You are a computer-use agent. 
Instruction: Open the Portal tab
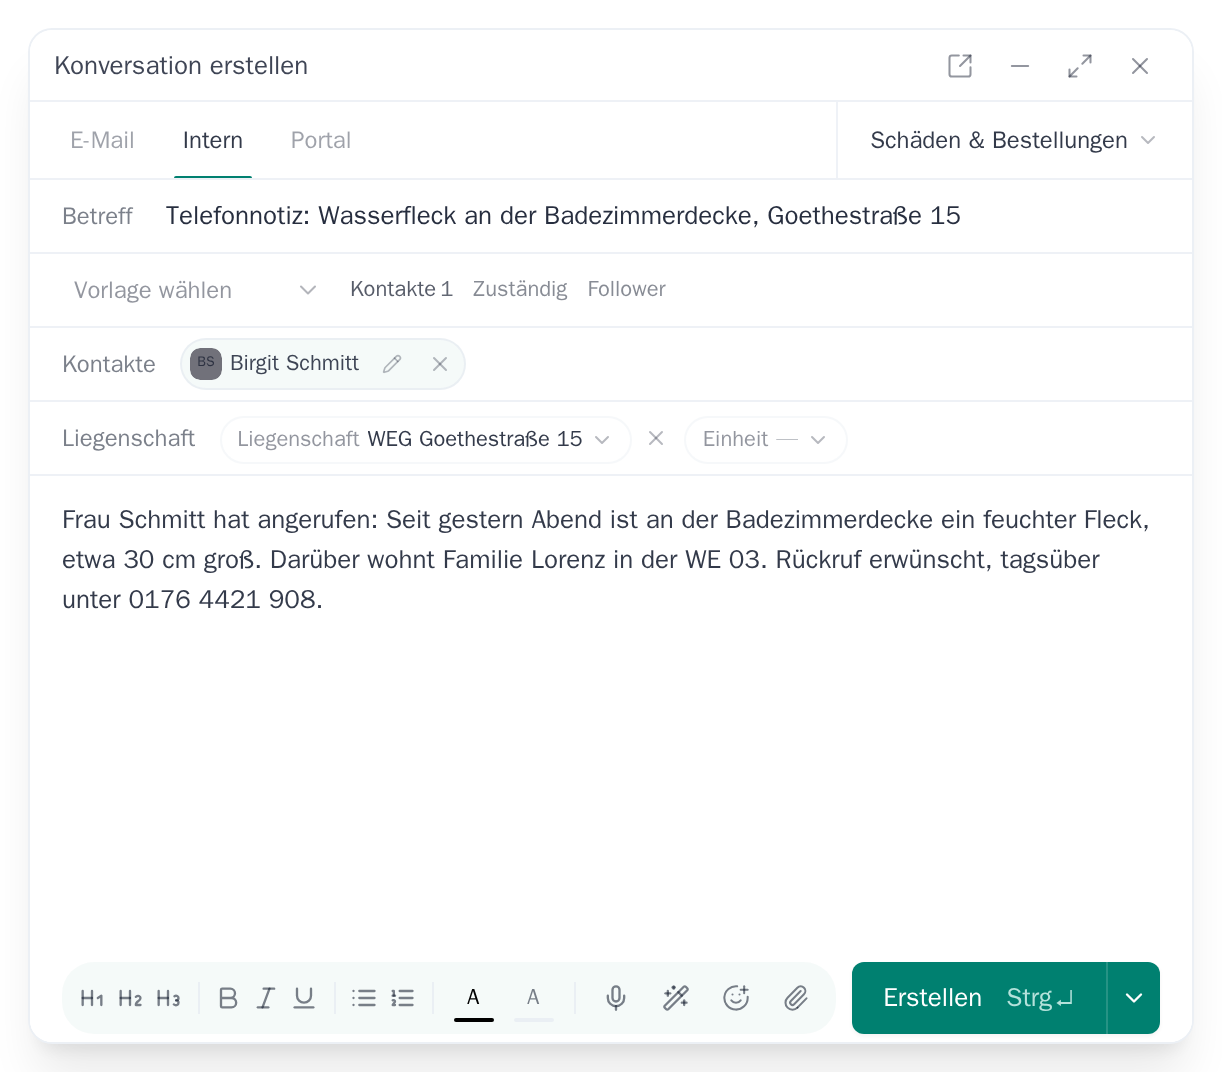(x=321, y=140)
